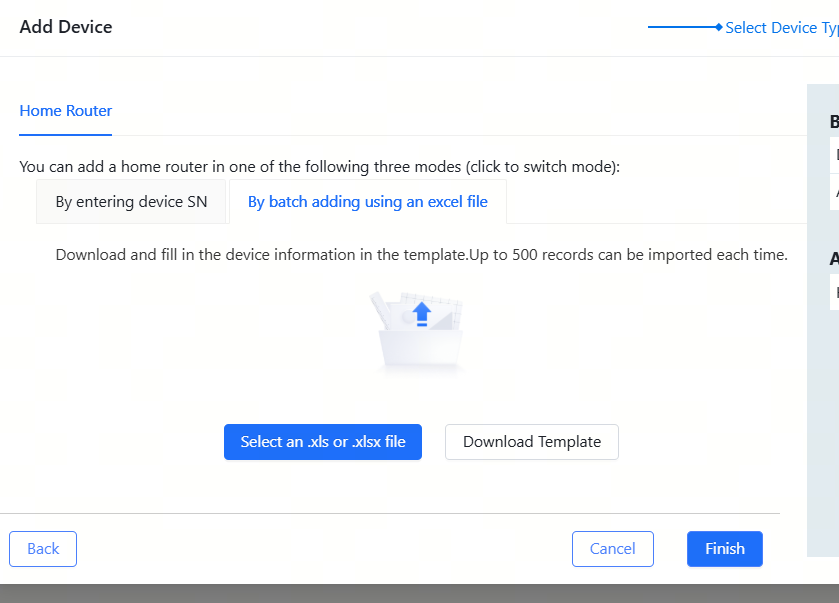This screenshot has height=603, width=839.
Task: Click the blue upload arrow in illustration
Action: (422, 312)
